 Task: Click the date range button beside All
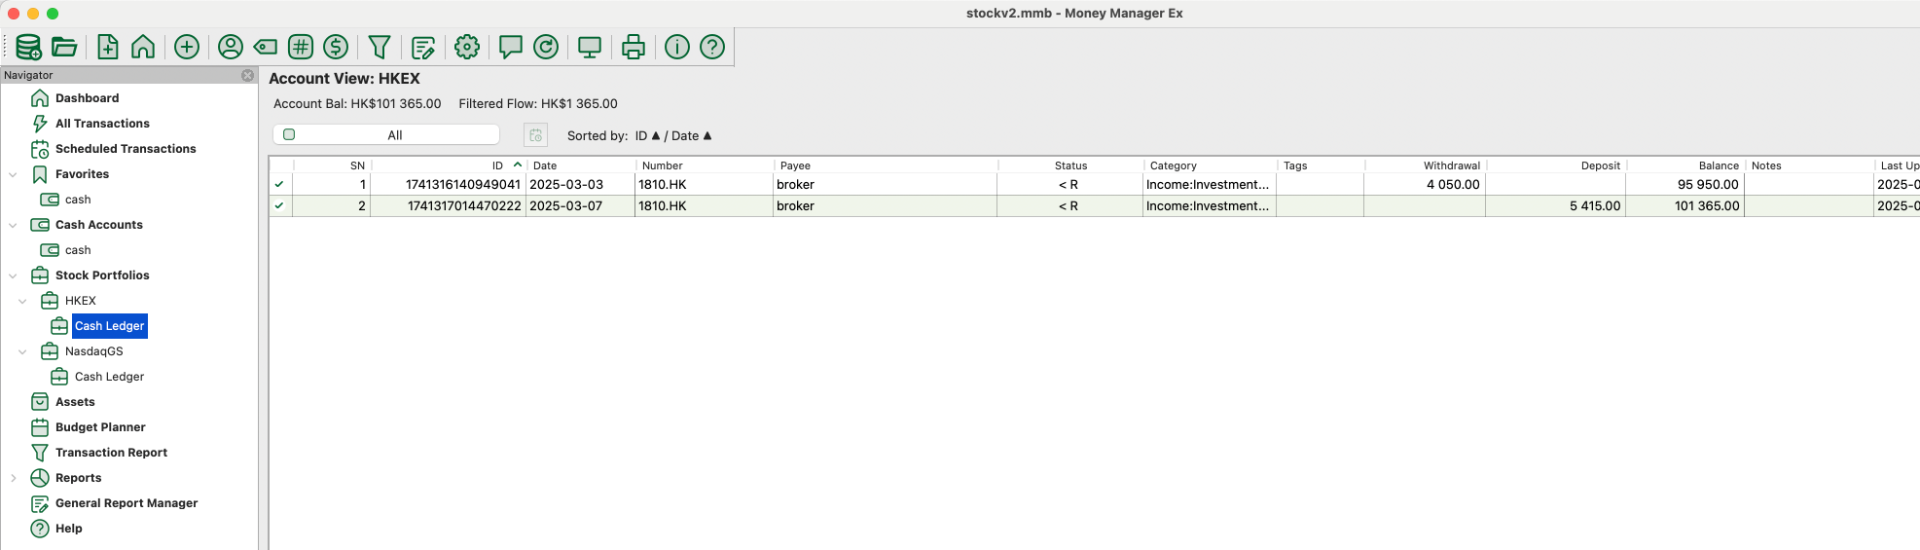click(535, 135)
